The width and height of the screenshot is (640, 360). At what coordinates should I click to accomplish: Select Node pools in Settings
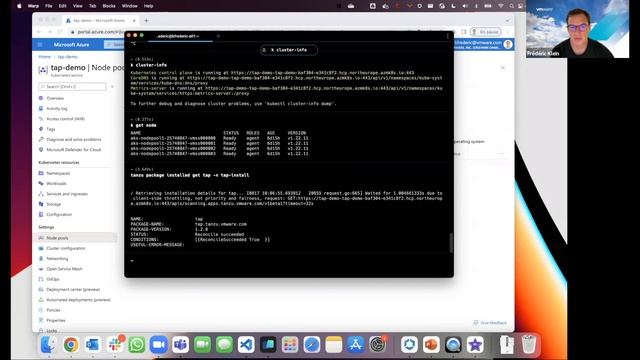point(76,238)
